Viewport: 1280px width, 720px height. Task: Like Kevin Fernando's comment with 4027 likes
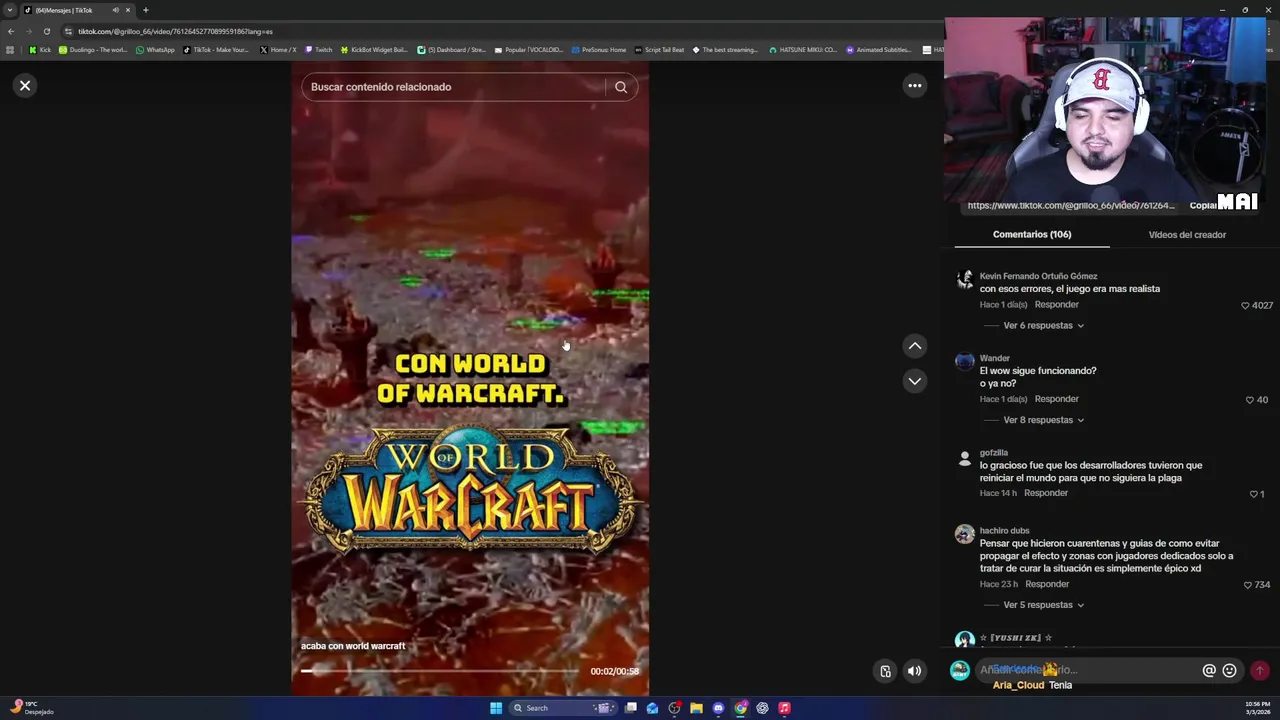click(x=1245, y=305)
